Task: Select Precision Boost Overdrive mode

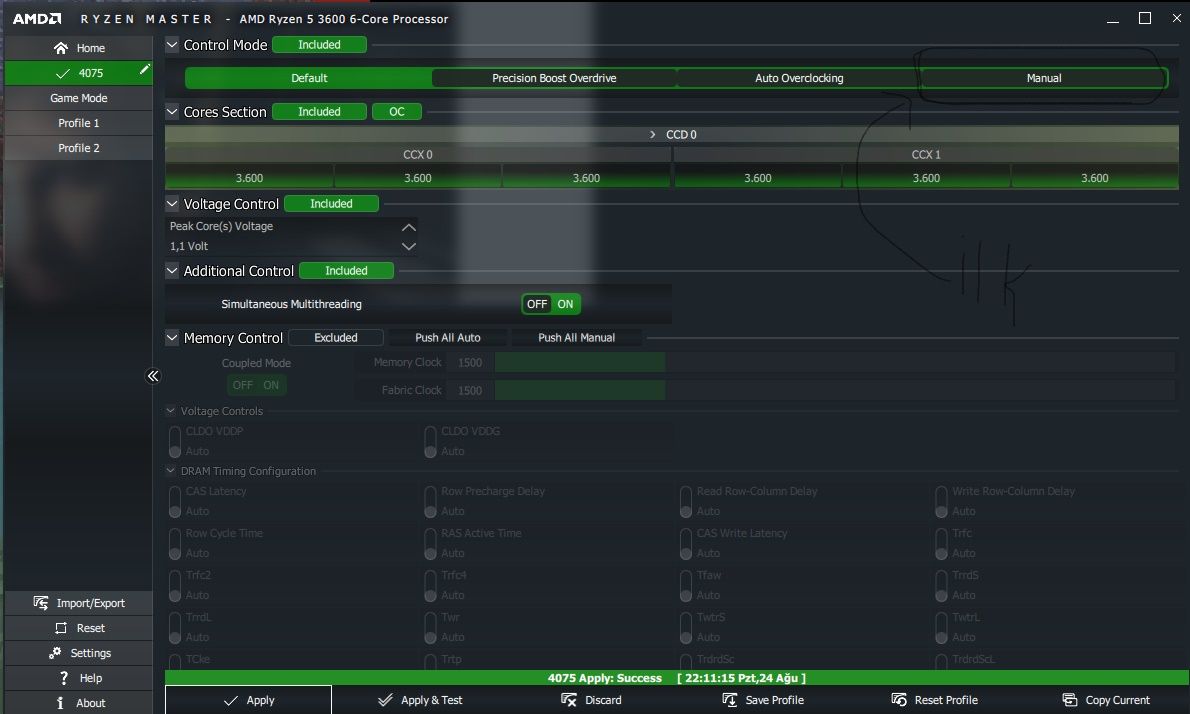Action: click(554, 78)
